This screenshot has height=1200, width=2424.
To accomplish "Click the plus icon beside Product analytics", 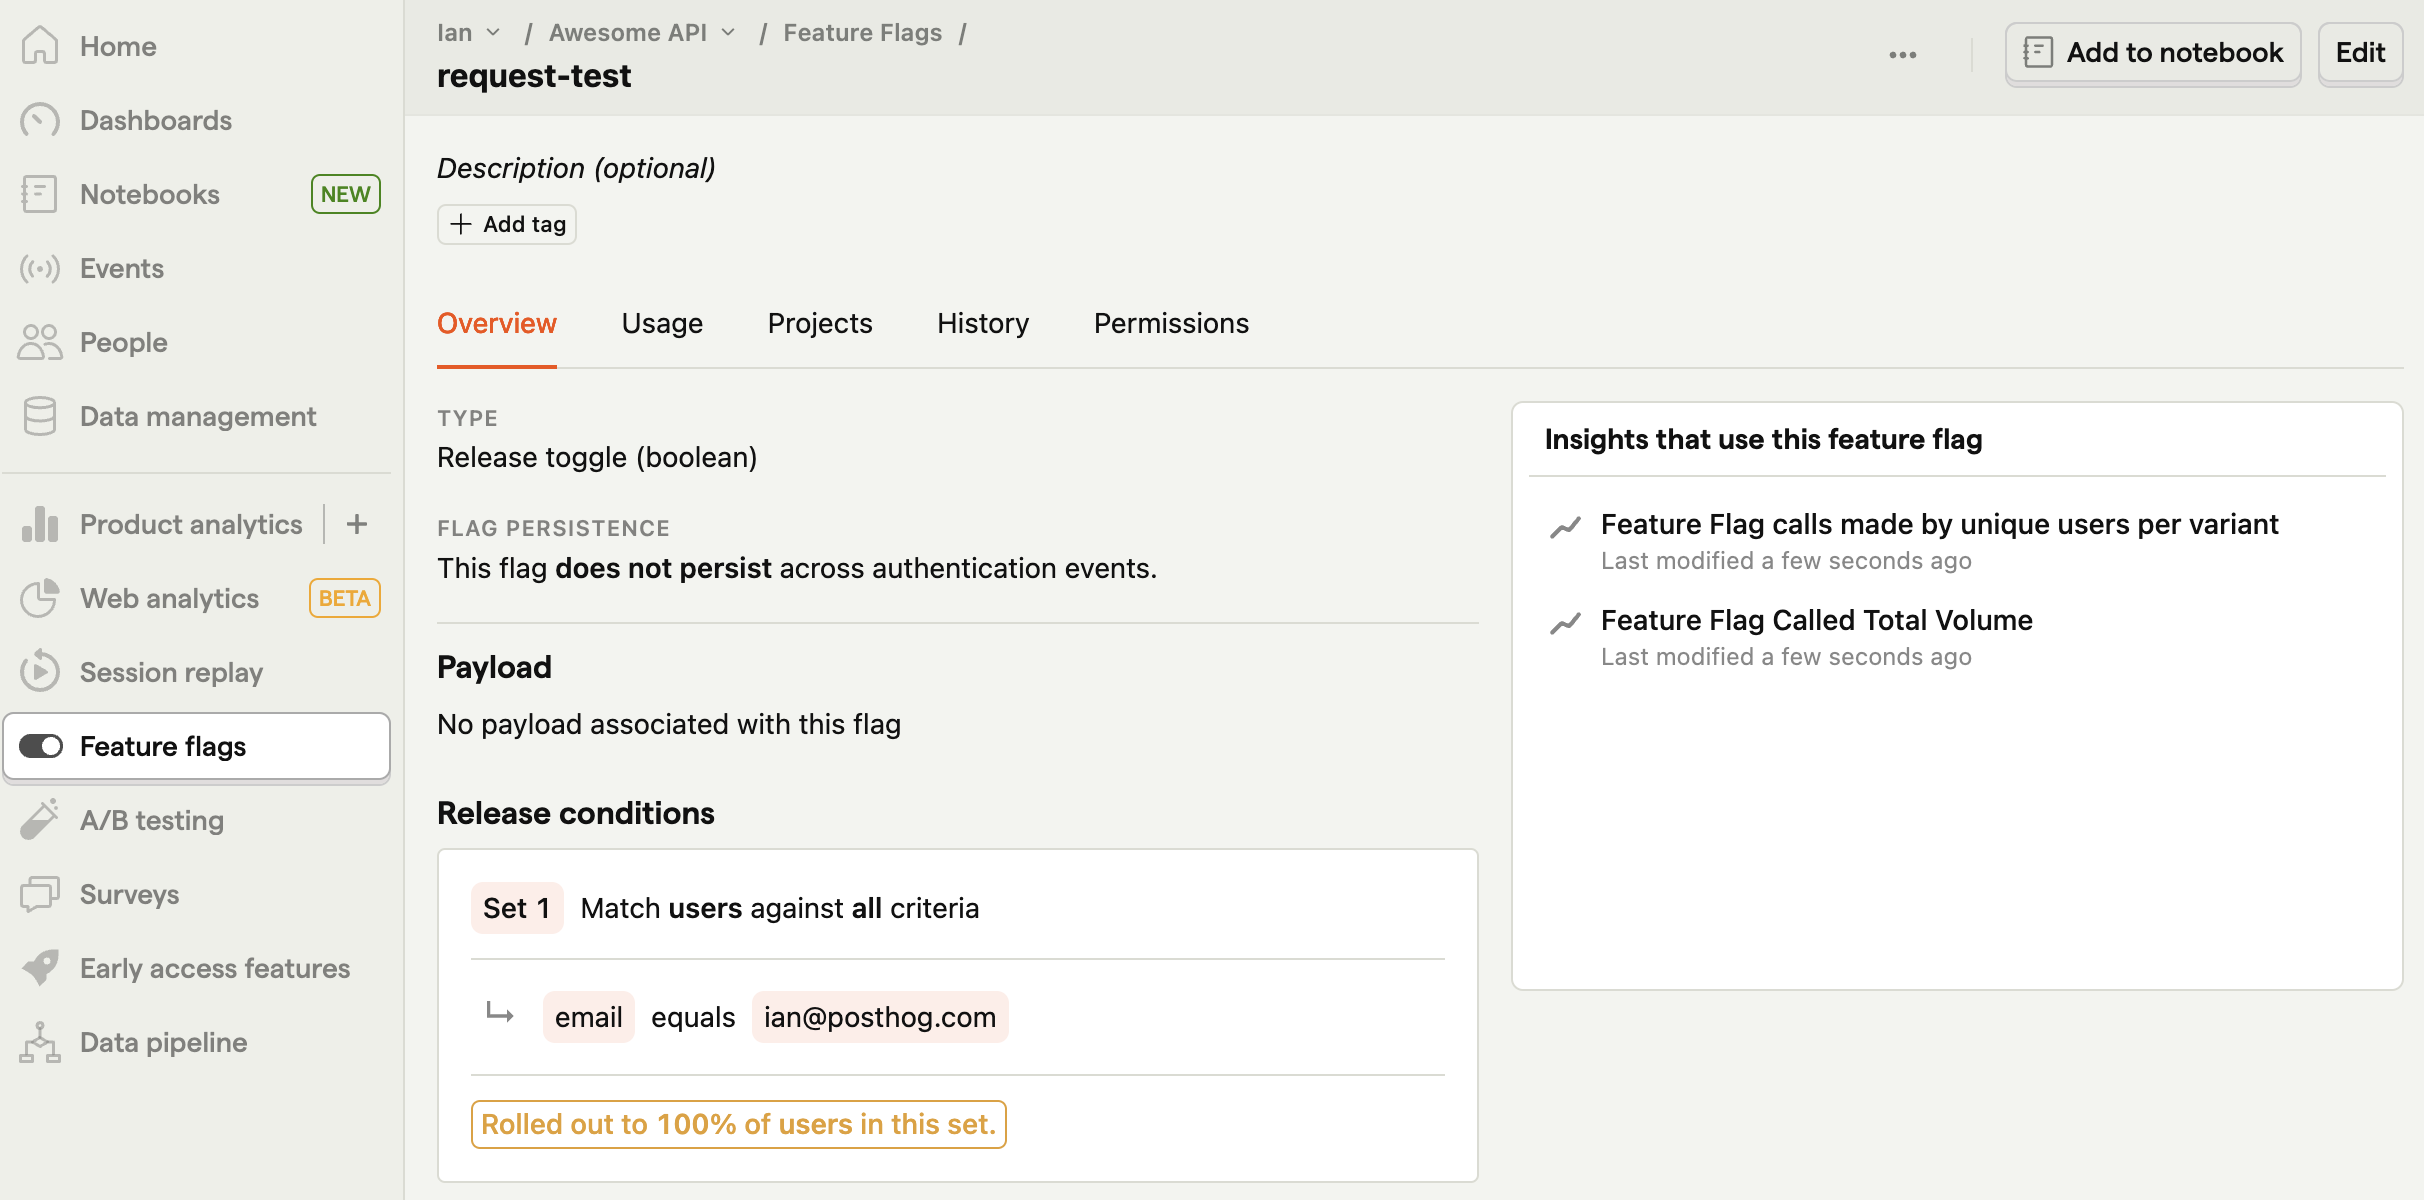I will click(357, 524).
